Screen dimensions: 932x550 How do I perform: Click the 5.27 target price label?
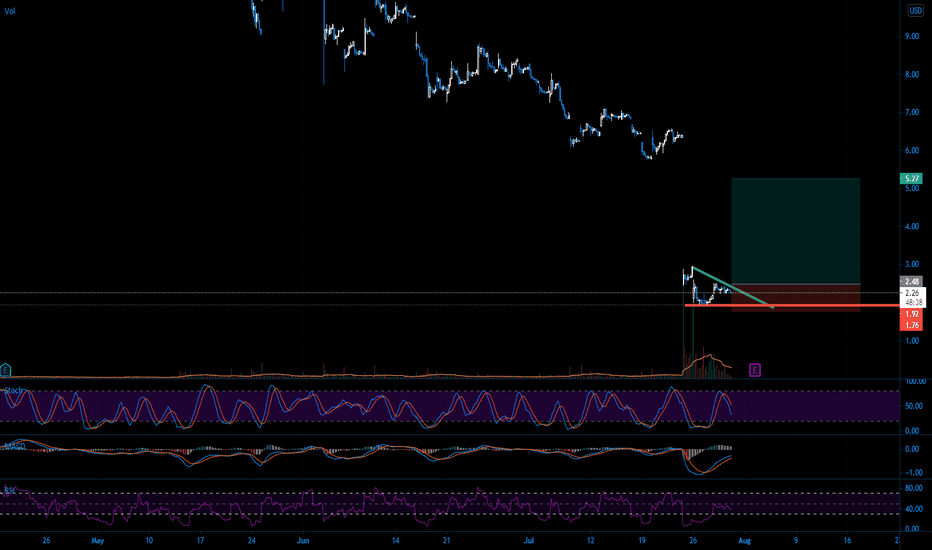tap(912, 178)
